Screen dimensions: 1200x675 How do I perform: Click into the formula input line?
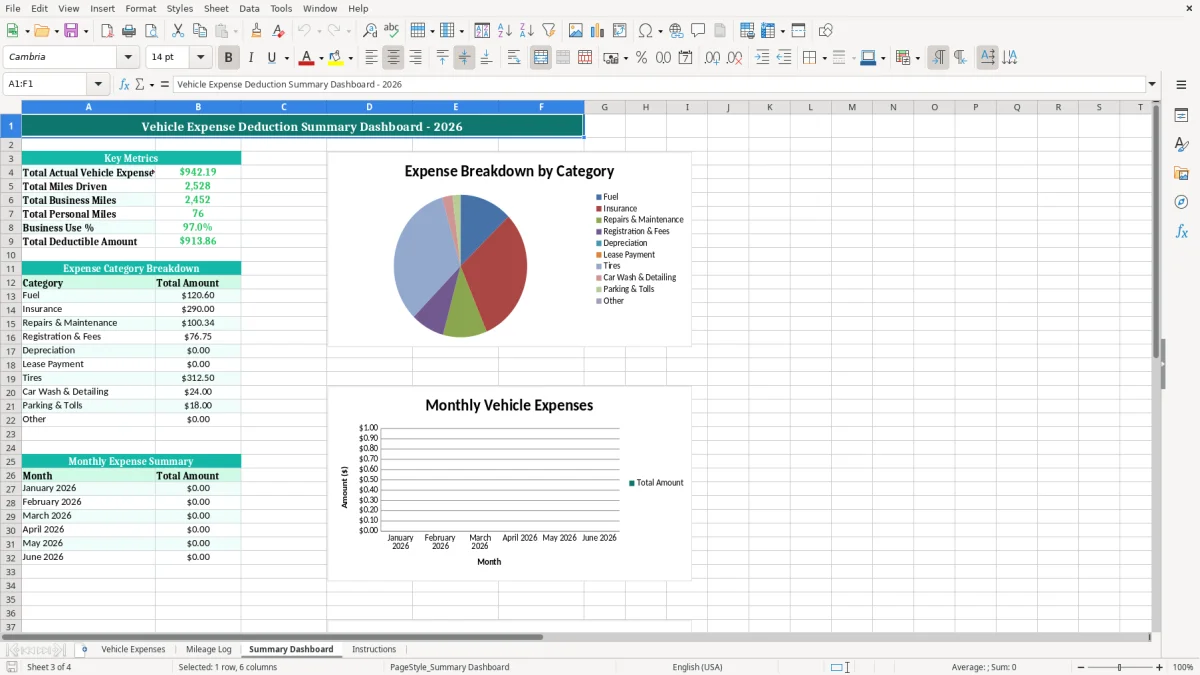(658, 85)
